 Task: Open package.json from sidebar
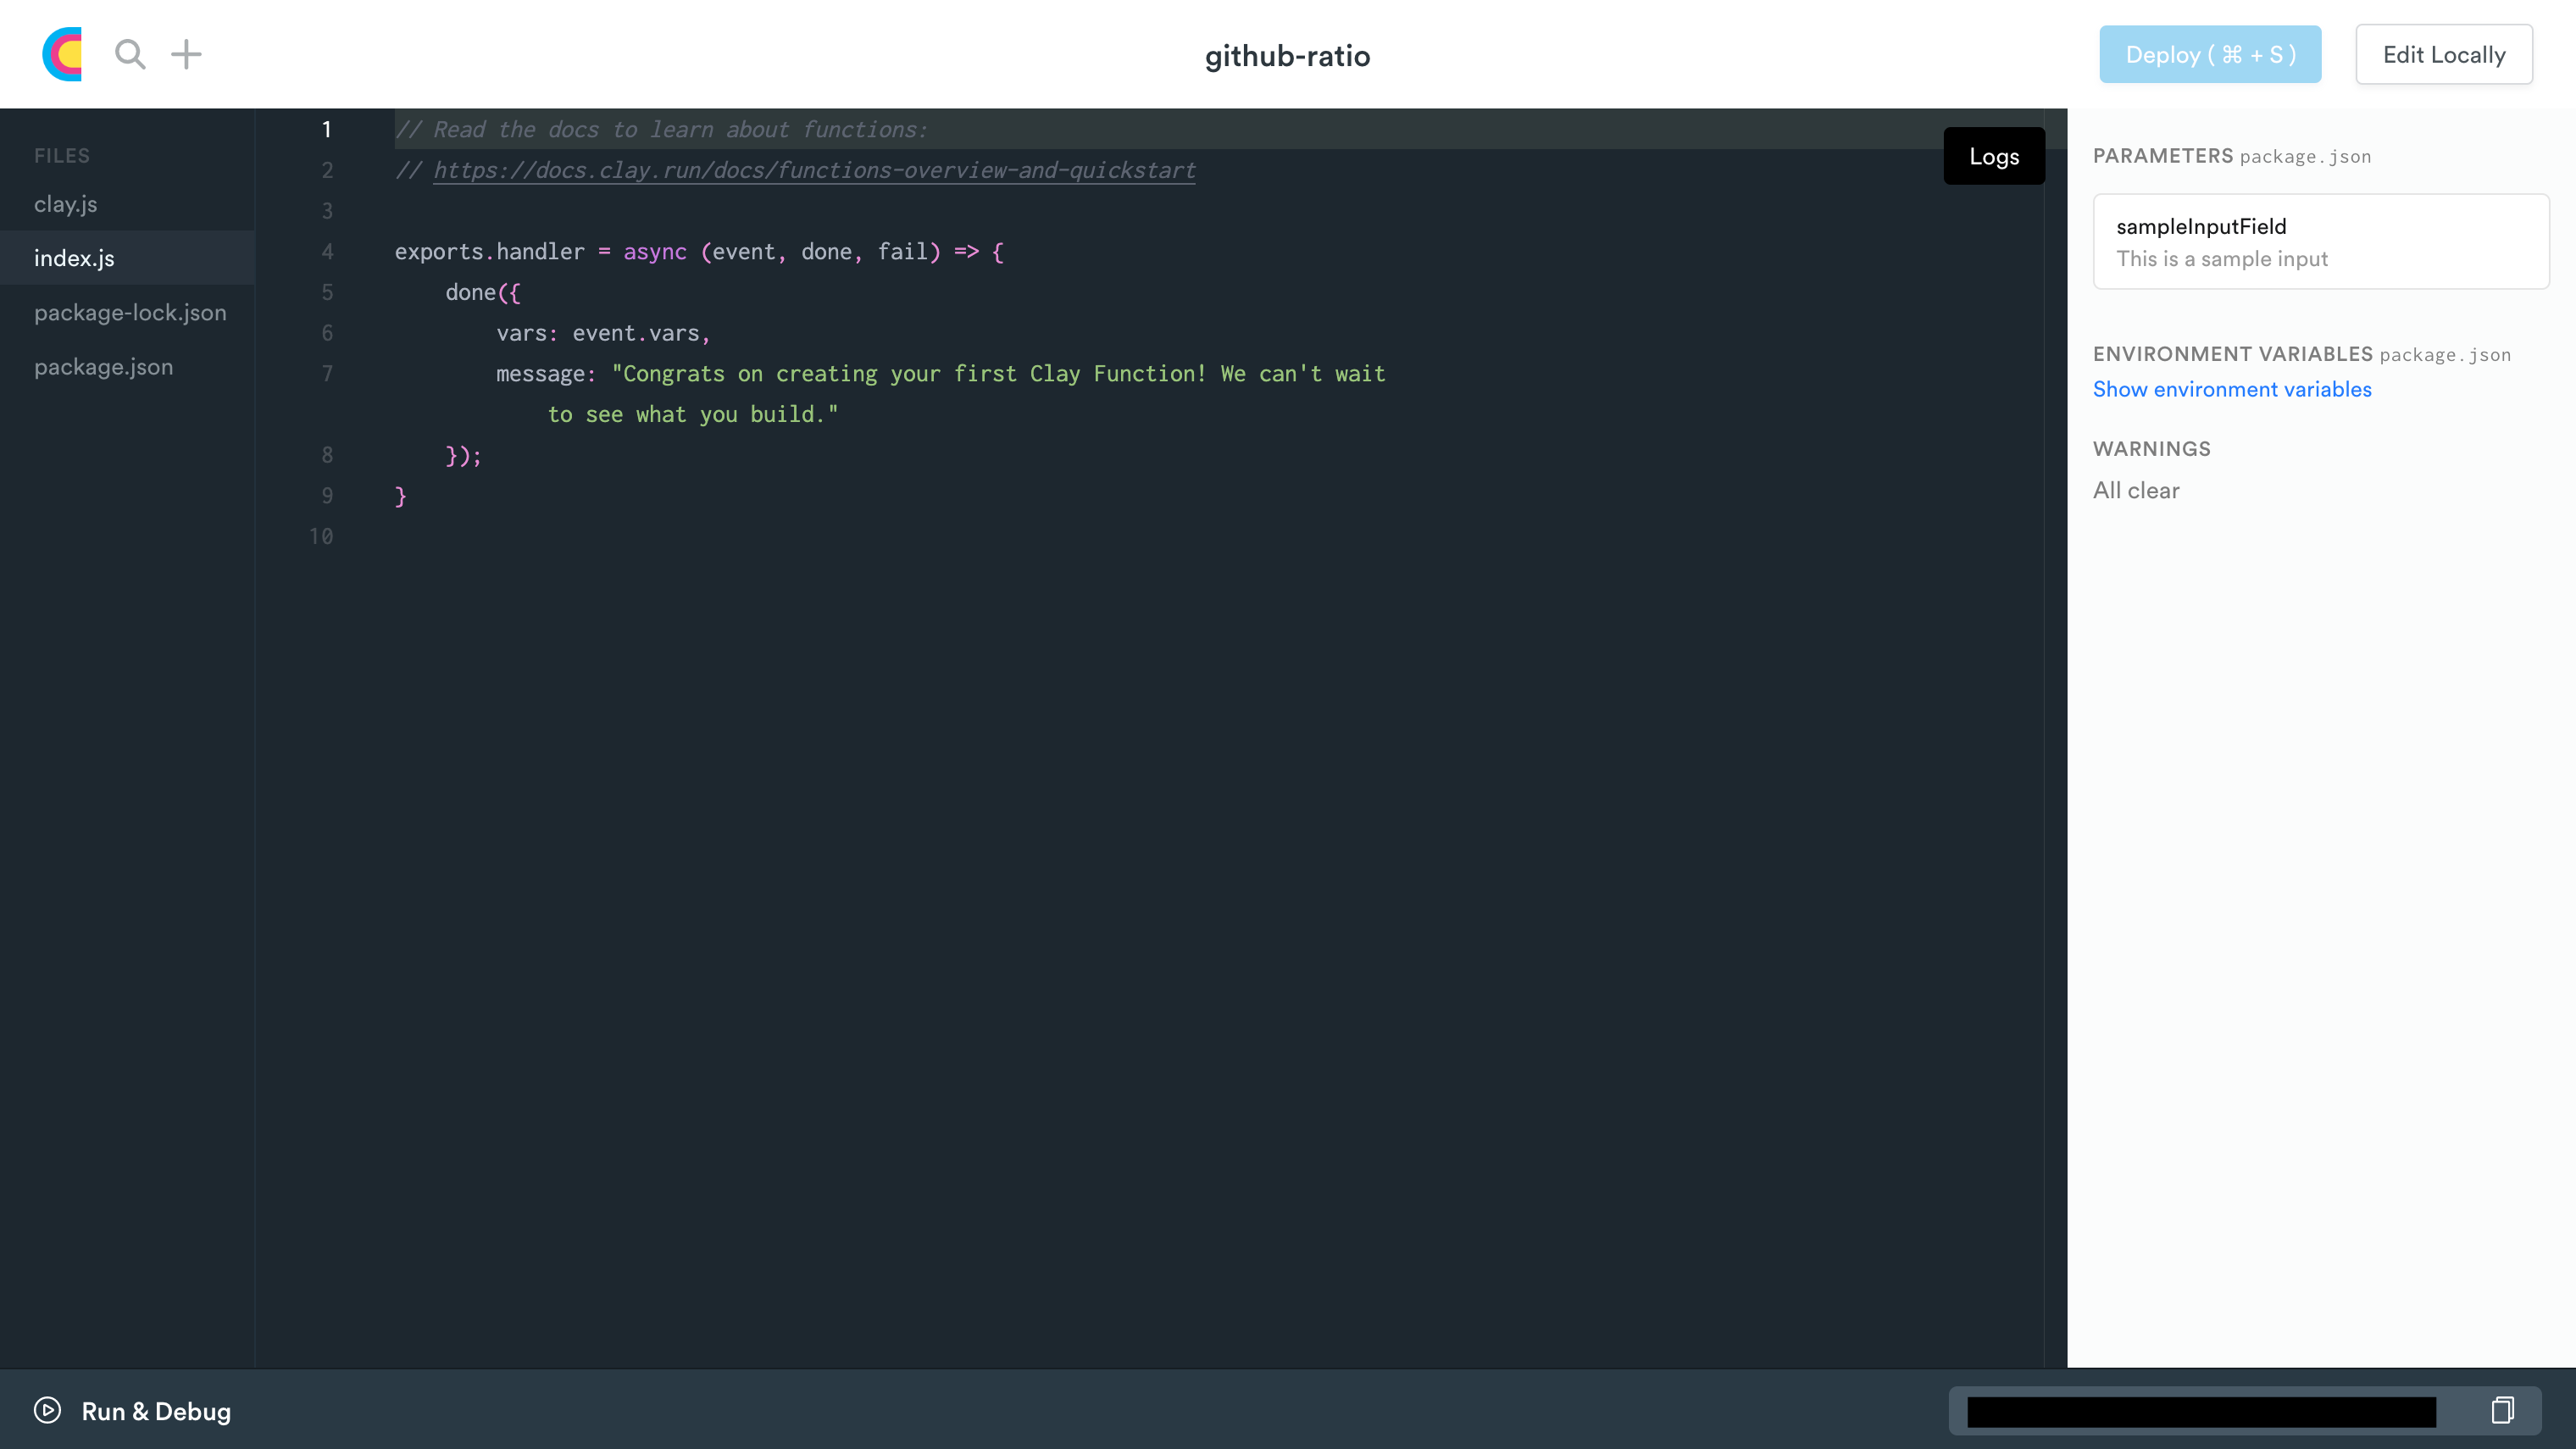pyautogui.click(x=103, y=367)
